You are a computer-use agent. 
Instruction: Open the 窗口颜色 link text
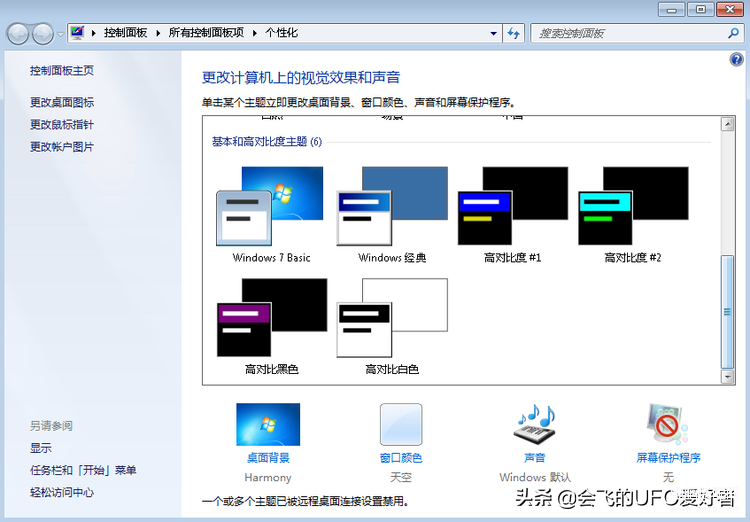point(401,458)
